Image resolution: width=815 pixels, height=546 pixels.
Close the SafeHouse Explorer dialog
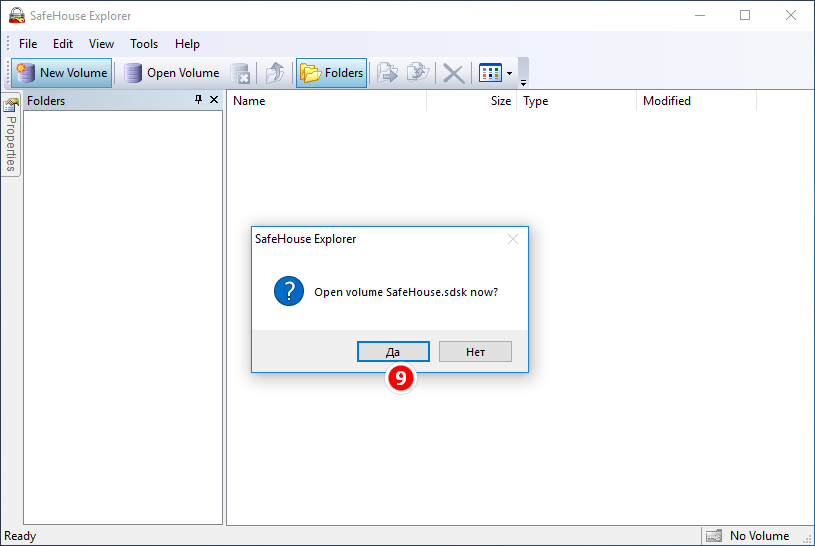(x=513, y=239)
